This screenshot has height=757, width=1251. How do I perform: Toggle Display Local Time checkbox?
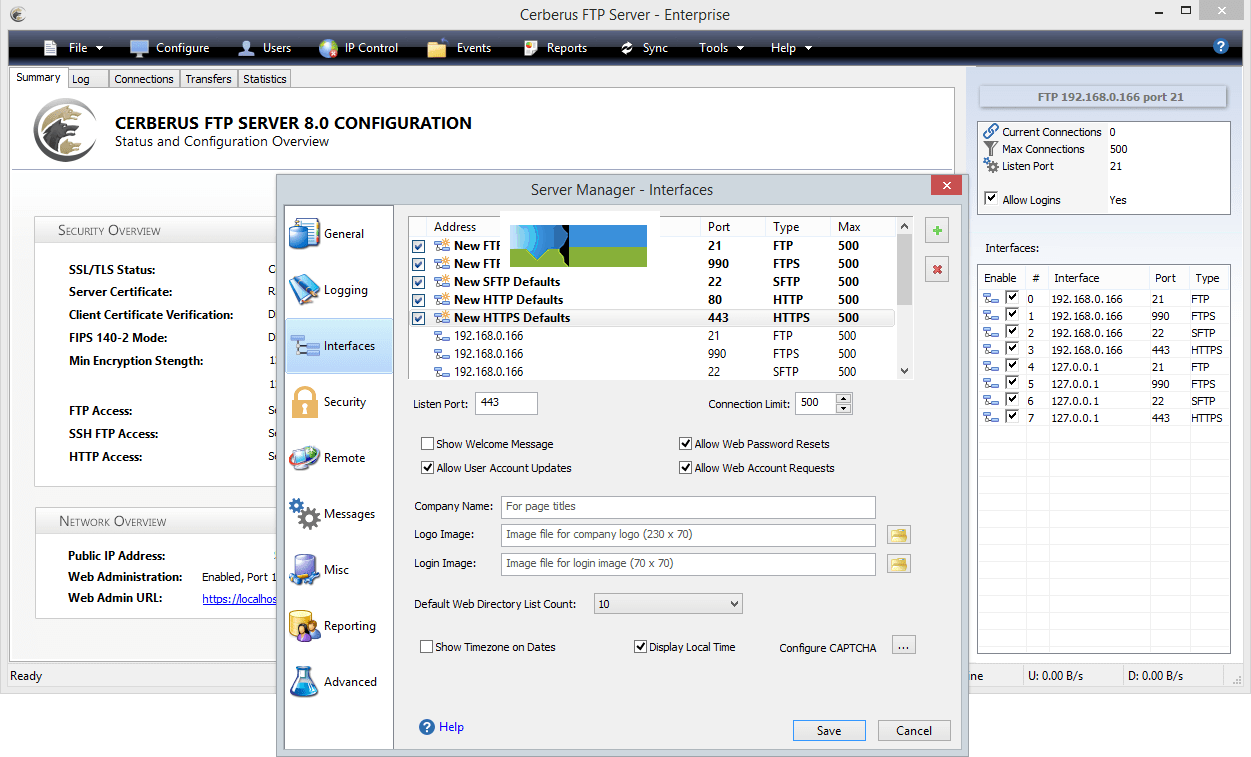641,647
